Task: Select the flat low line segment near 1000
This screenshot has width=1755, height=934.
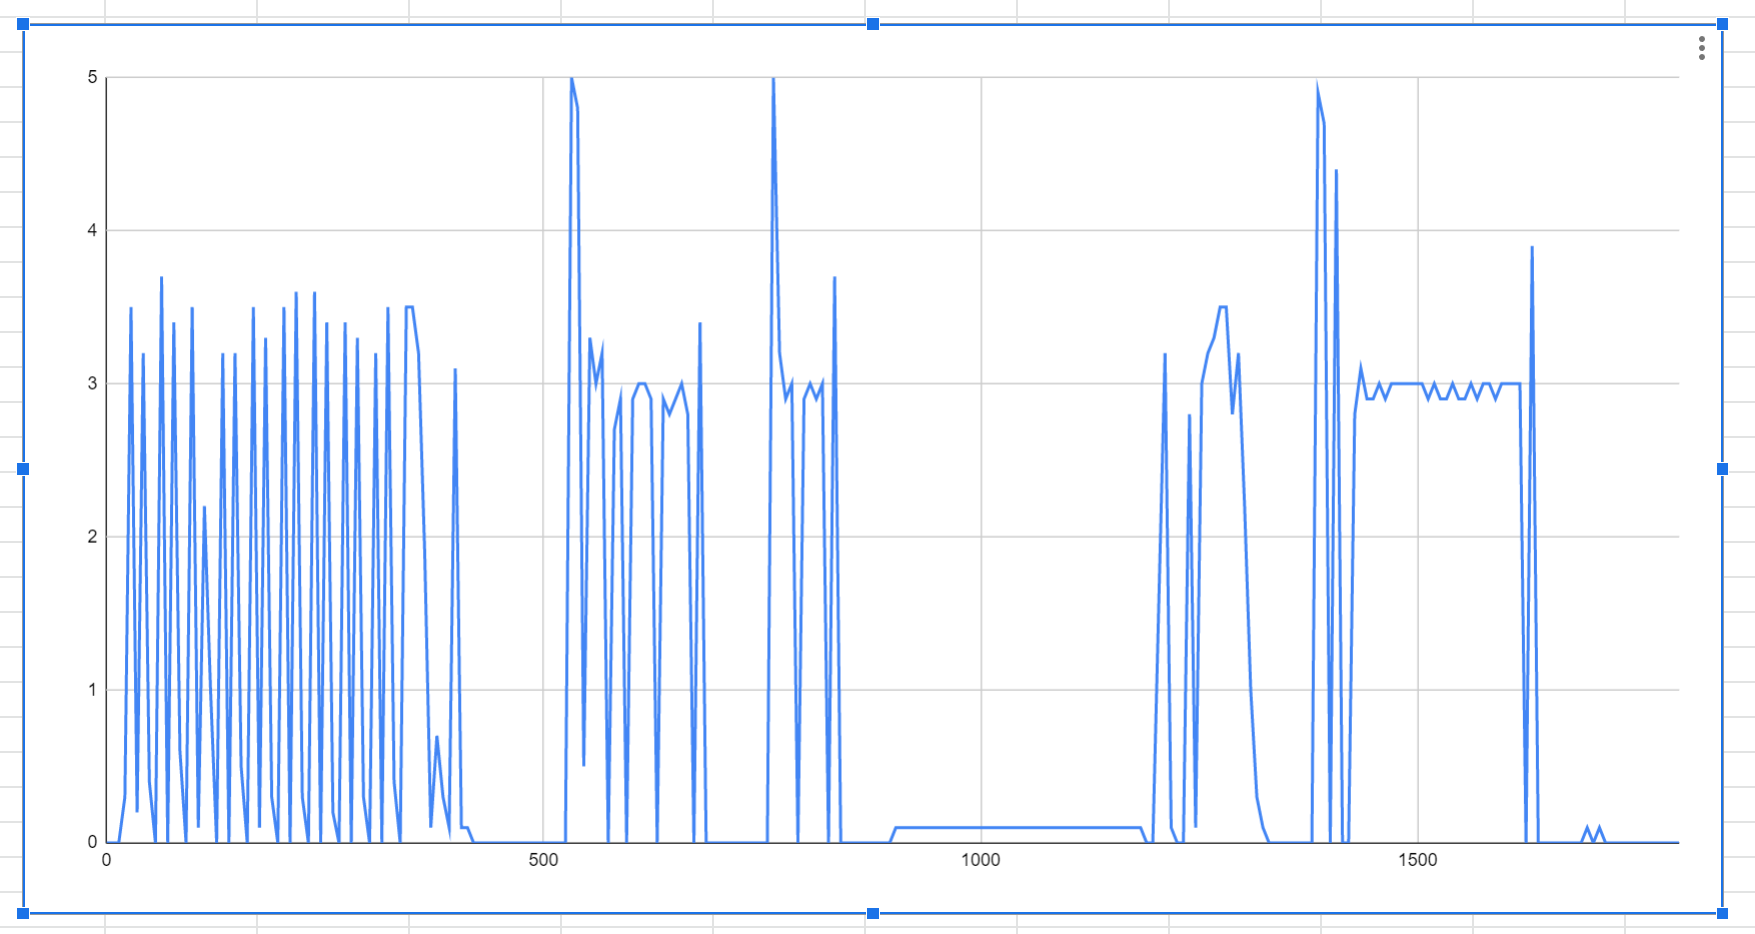Action: pyautogui.click(x=1000, y=828)
